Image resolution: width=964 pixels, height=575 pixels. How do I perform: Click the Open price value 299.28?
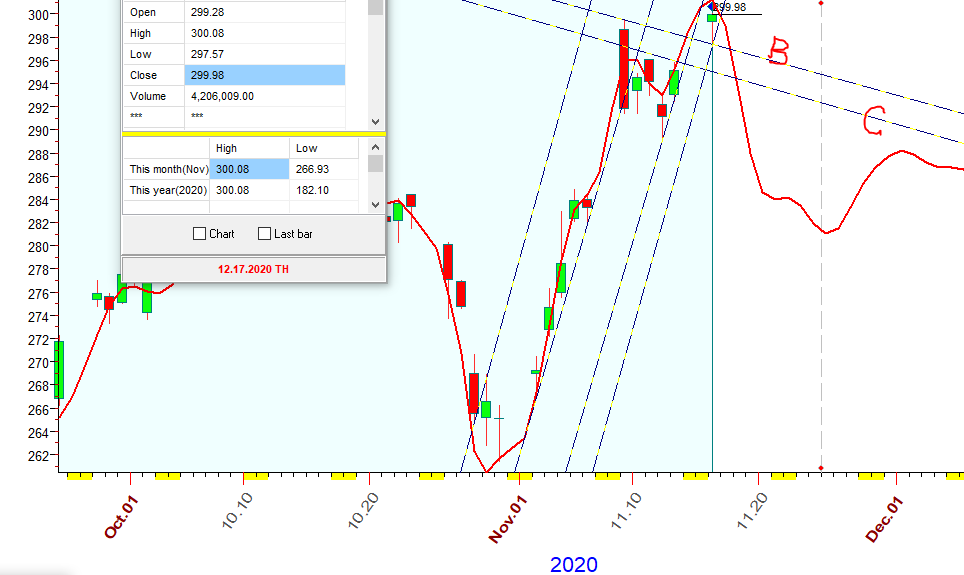click(264, 12)
